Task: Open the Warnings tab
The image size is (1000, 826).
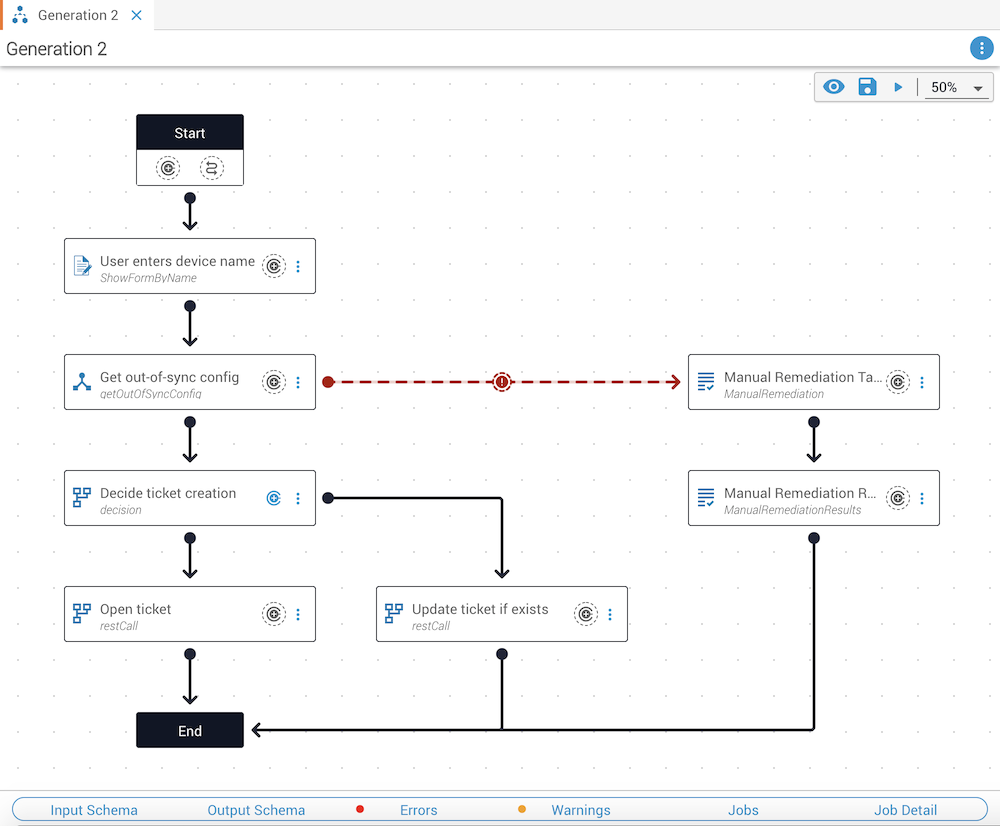Action: tap(580, 810)
